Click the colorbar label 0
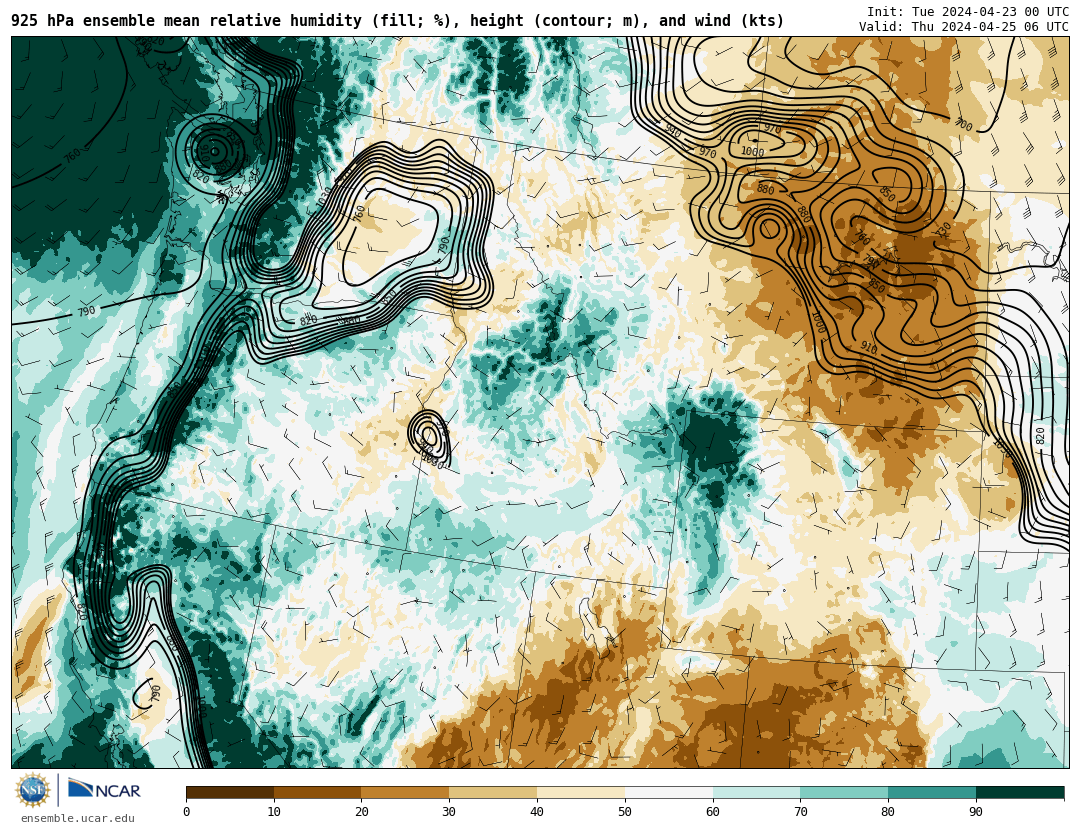Screen dimensions: 1080x831 [187, 812]
